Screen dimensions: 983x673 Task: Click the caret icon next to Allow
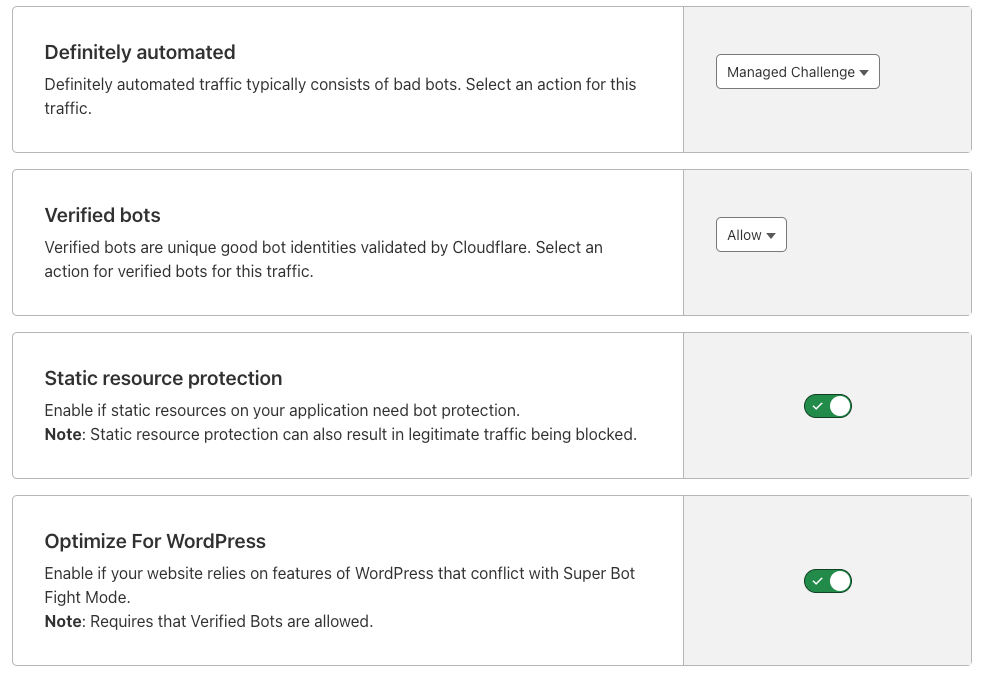coord(771,236)
